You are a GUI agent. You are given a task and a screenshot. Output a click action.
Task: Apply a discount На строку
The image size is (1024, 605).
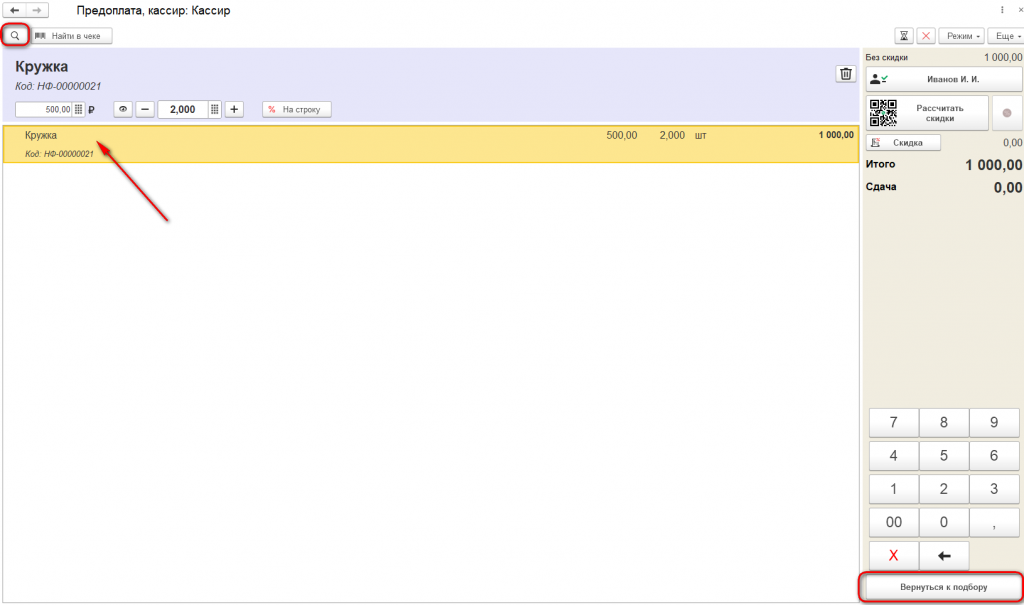(x=296, y=110)
